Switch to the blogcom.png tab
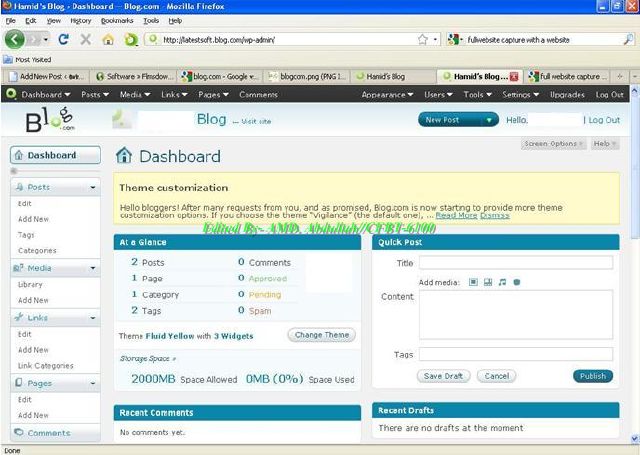 pyautogui.click(x=307, y=76)
